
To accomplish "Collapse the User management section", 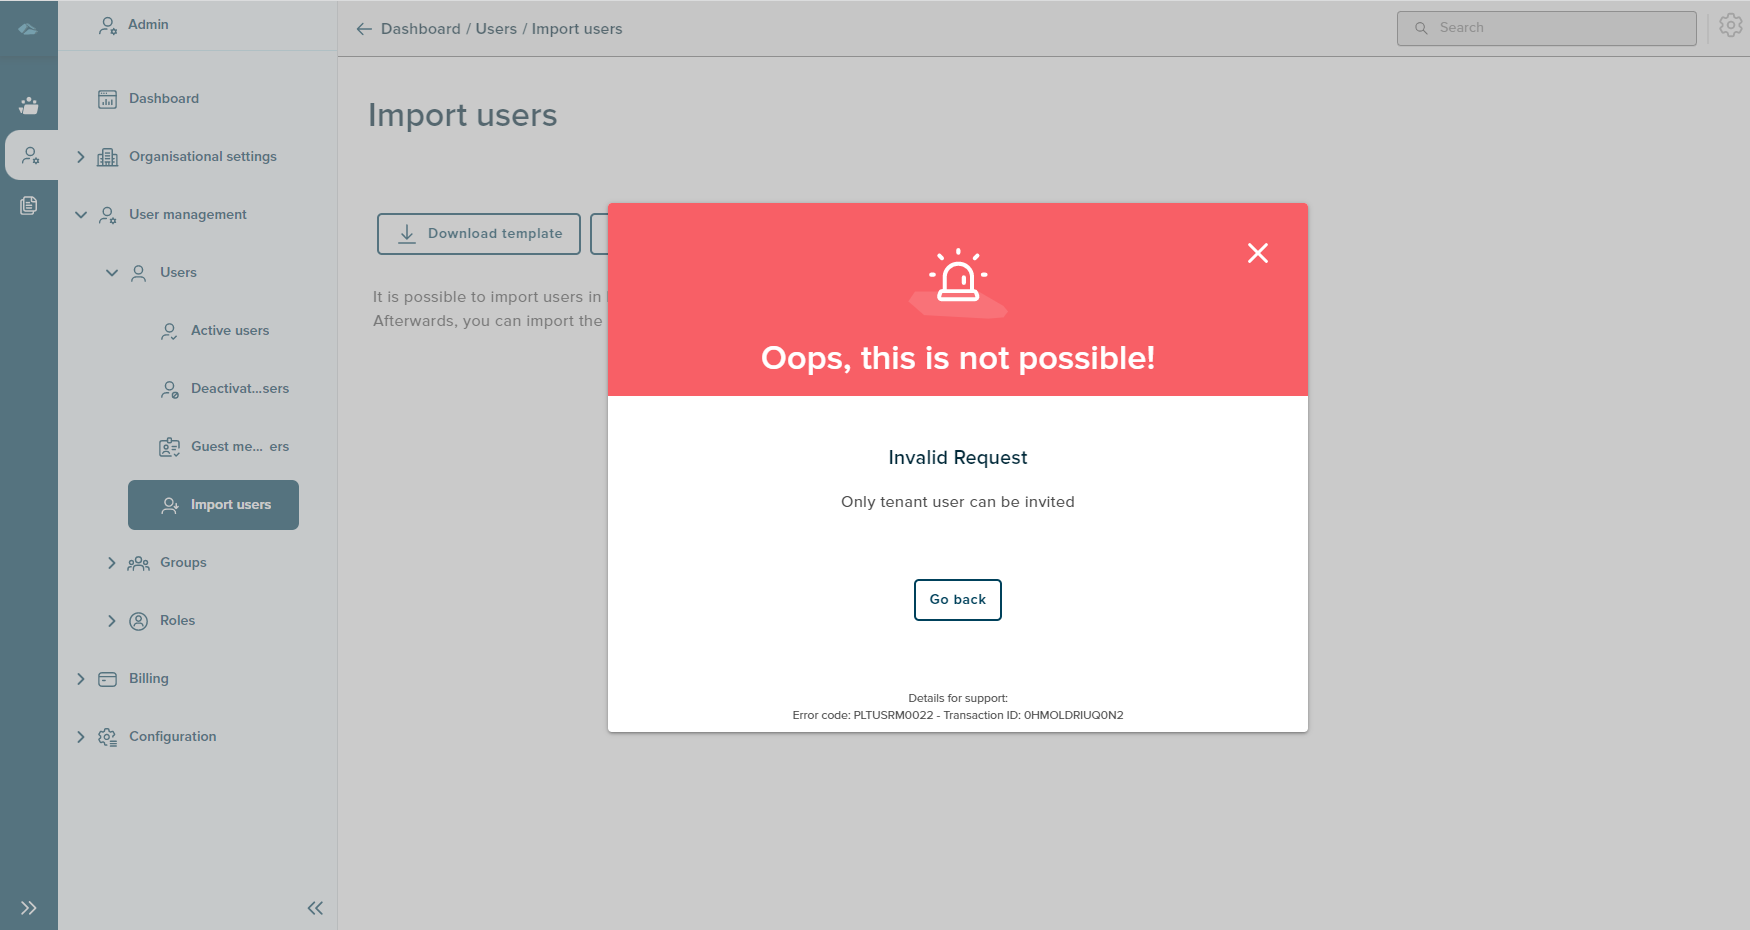I will pyautogui.click(x=81, y=215).
